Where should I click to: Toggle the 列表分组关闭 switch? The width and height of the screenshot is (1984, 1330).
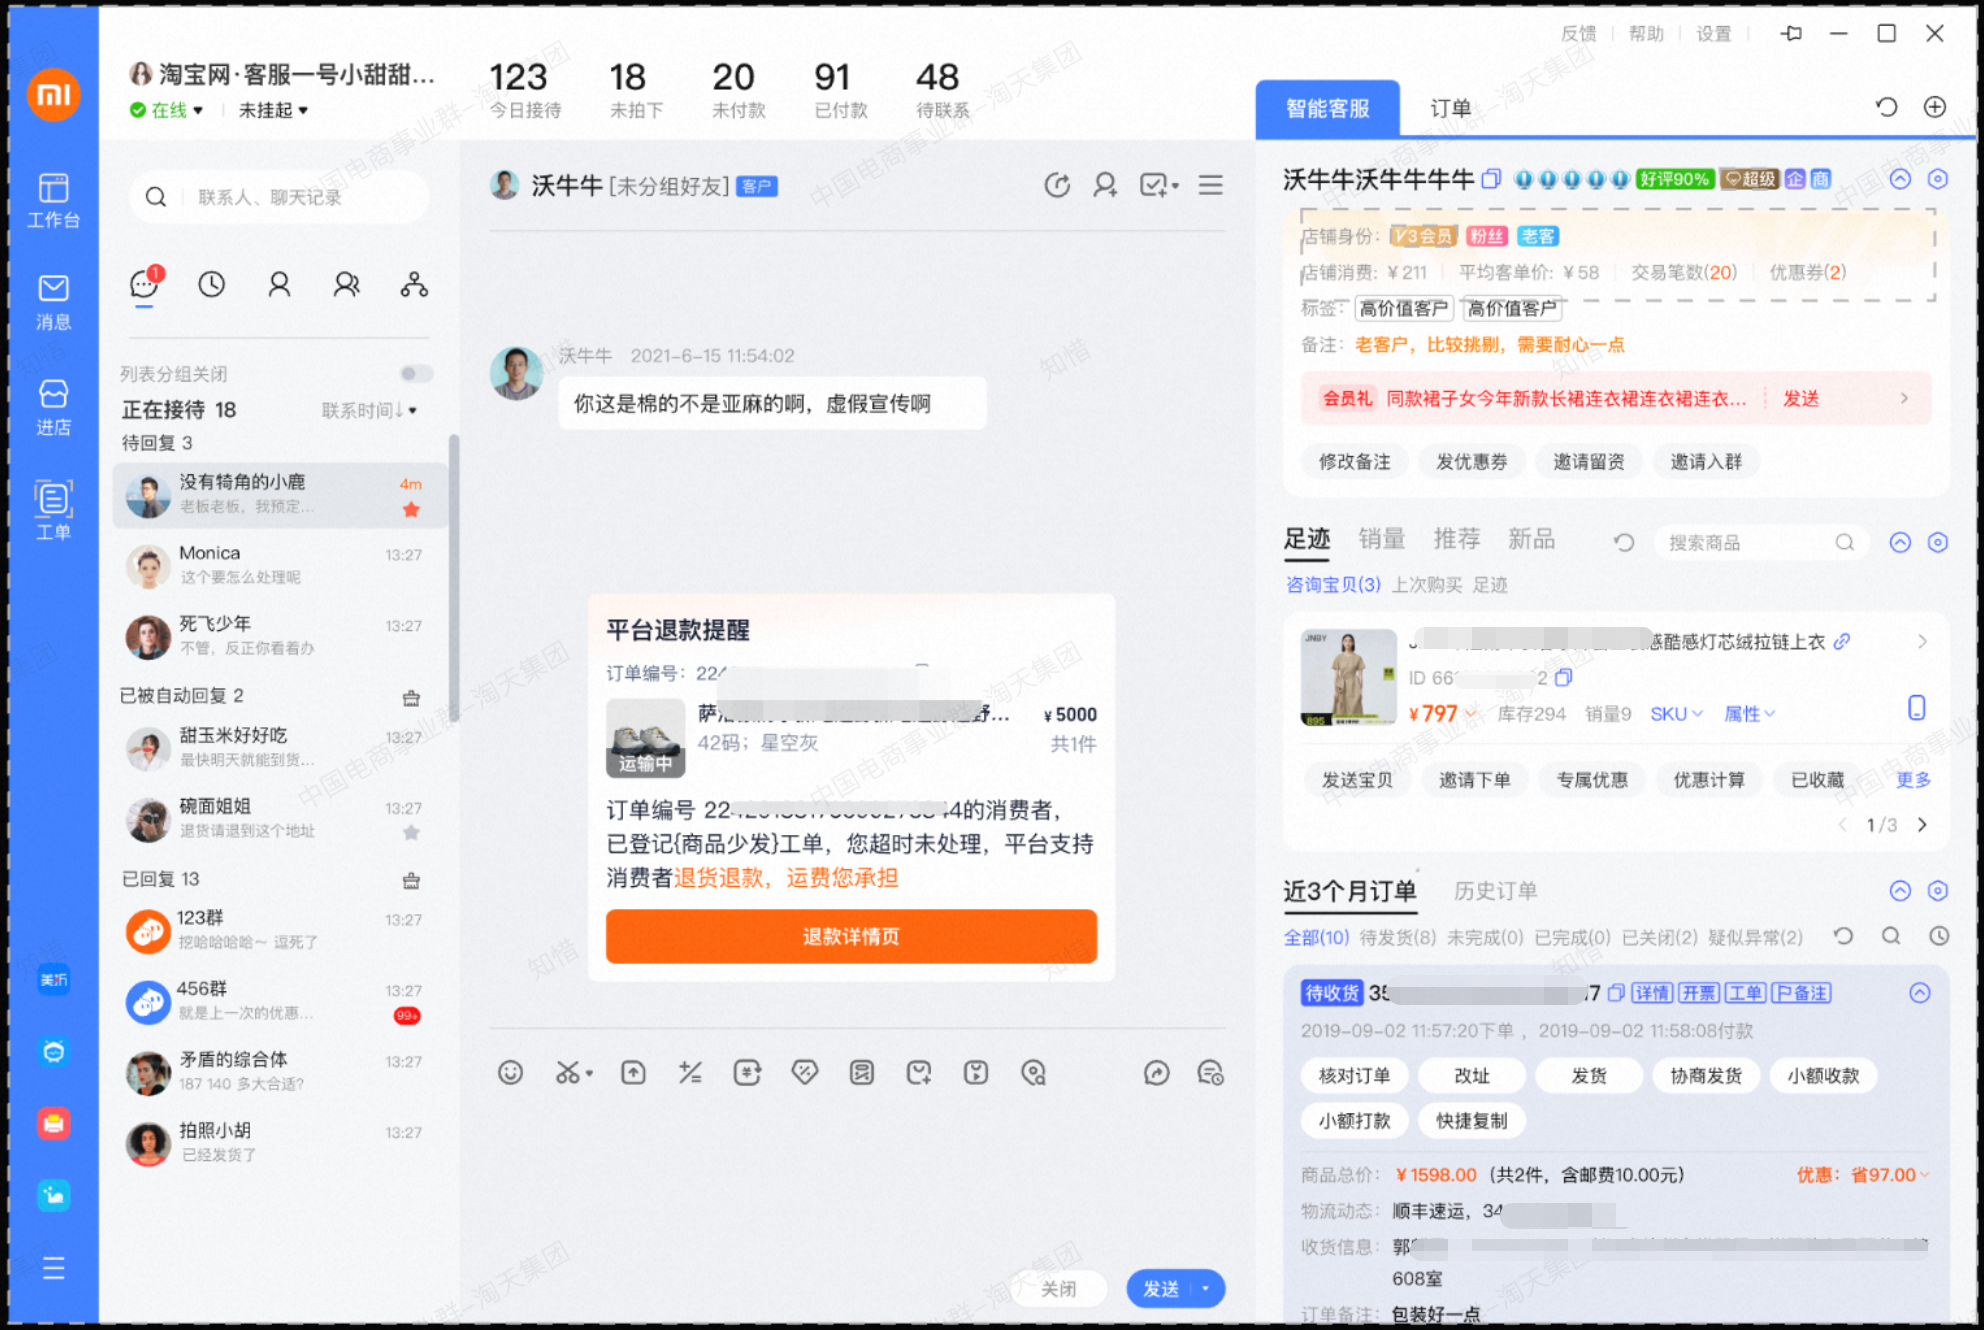point(416,373)
